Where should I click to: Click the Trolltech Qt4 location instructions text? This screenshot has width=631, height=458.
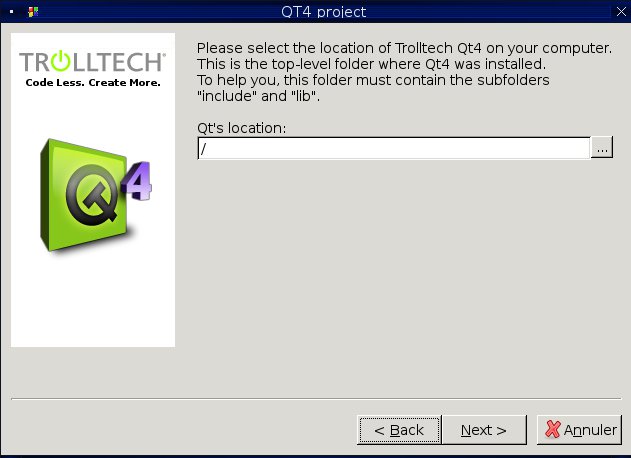point(404,72)
